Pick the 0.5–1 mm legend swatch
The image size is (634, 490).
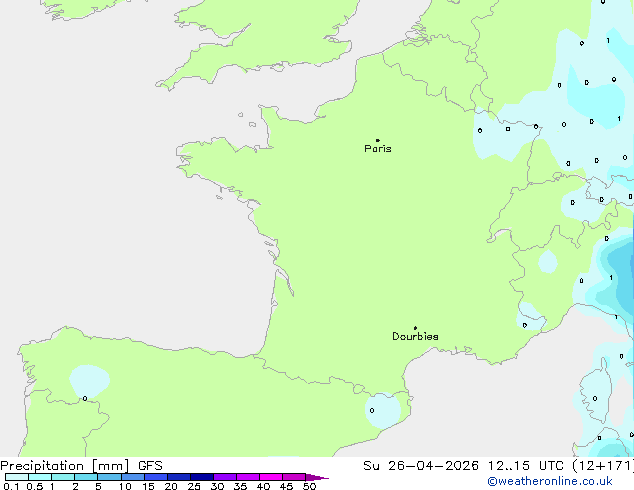[40, 477]
